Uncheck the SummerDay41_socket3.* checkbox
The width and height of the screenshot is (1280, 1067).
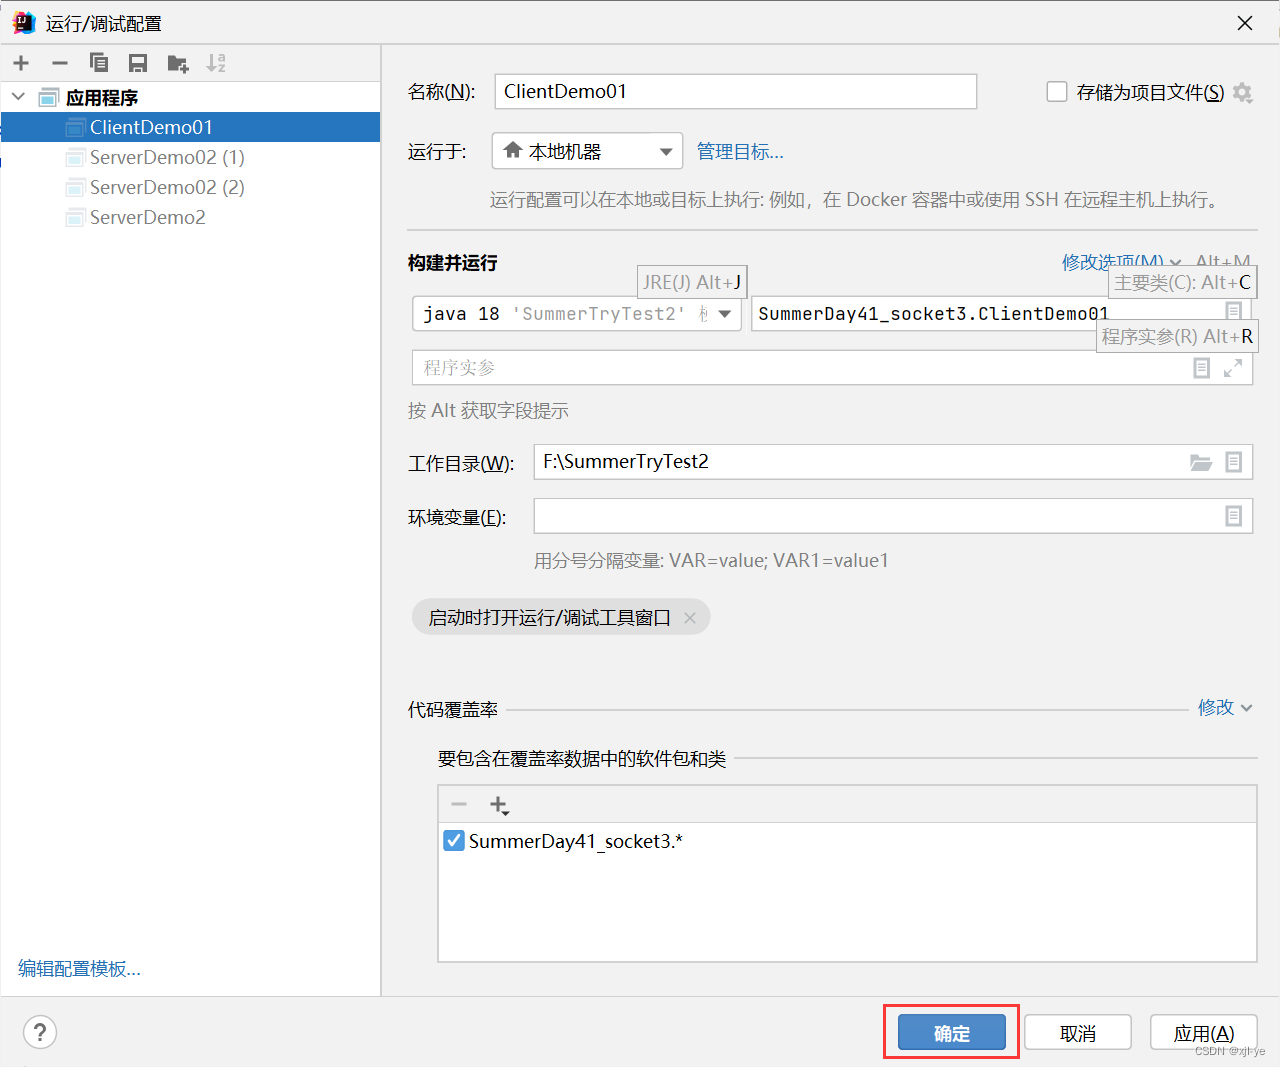(x=454, y=840)
